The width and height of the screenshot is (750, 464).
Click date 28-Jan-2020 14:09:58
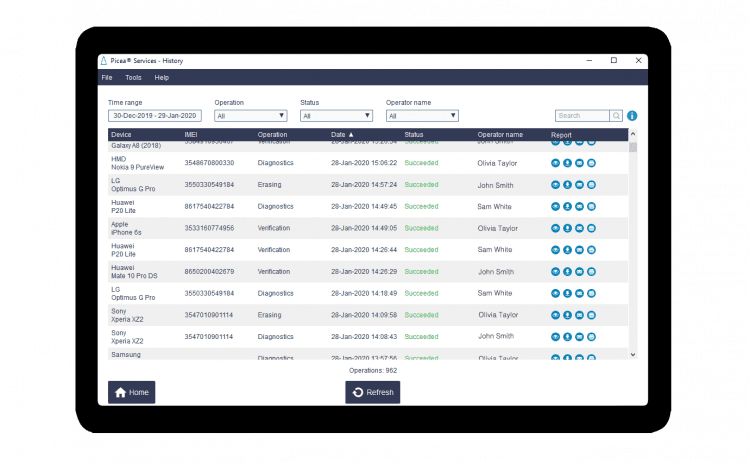(x=364, y=315)
